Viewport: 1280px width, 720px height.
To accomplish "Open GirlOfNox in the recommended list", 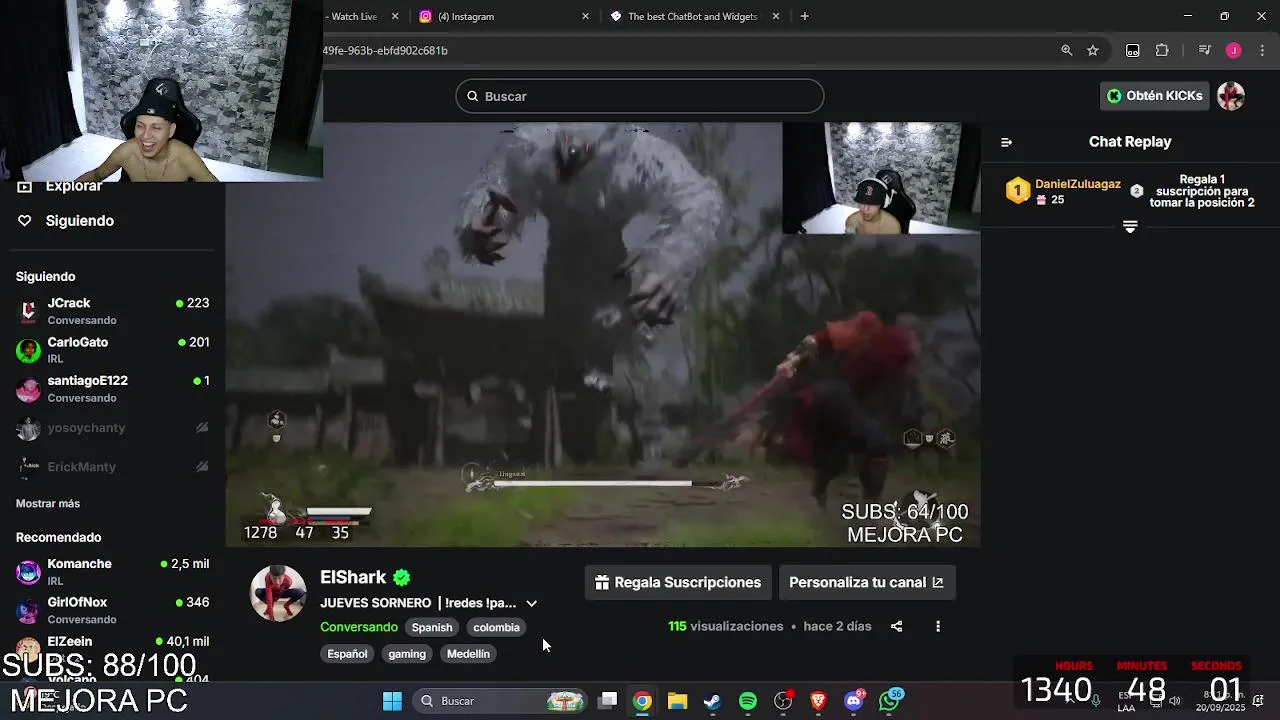I will pos(112,610).
